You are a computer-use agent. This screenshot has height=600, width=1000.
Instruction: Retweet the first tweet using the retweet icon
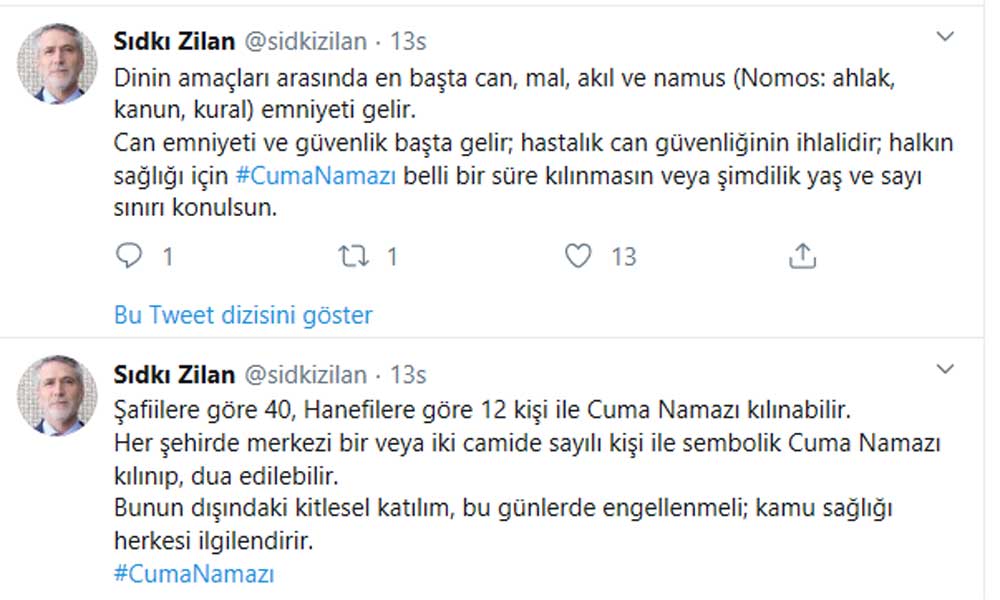coord(354,257)
